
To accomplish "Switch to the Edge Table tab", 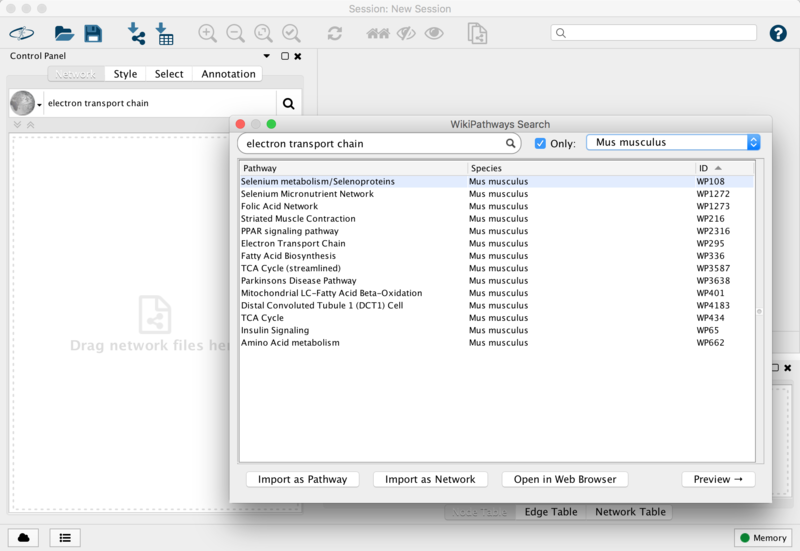I will (x=551, y=512).
